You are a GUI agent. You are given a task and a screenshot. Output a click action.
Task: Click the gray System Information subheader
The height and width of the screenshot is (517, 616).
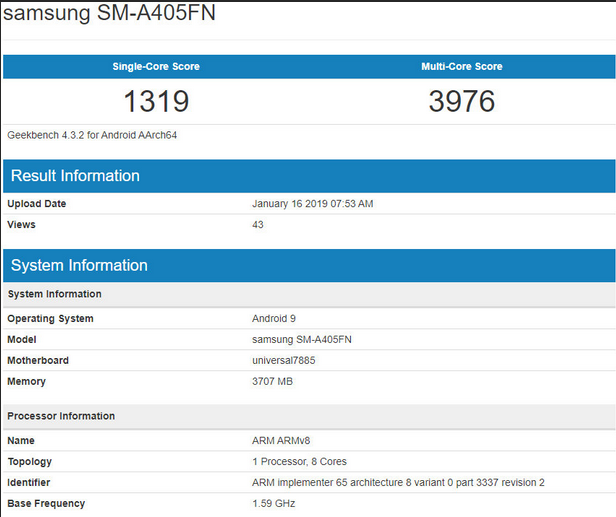click(x=309, y=294)
